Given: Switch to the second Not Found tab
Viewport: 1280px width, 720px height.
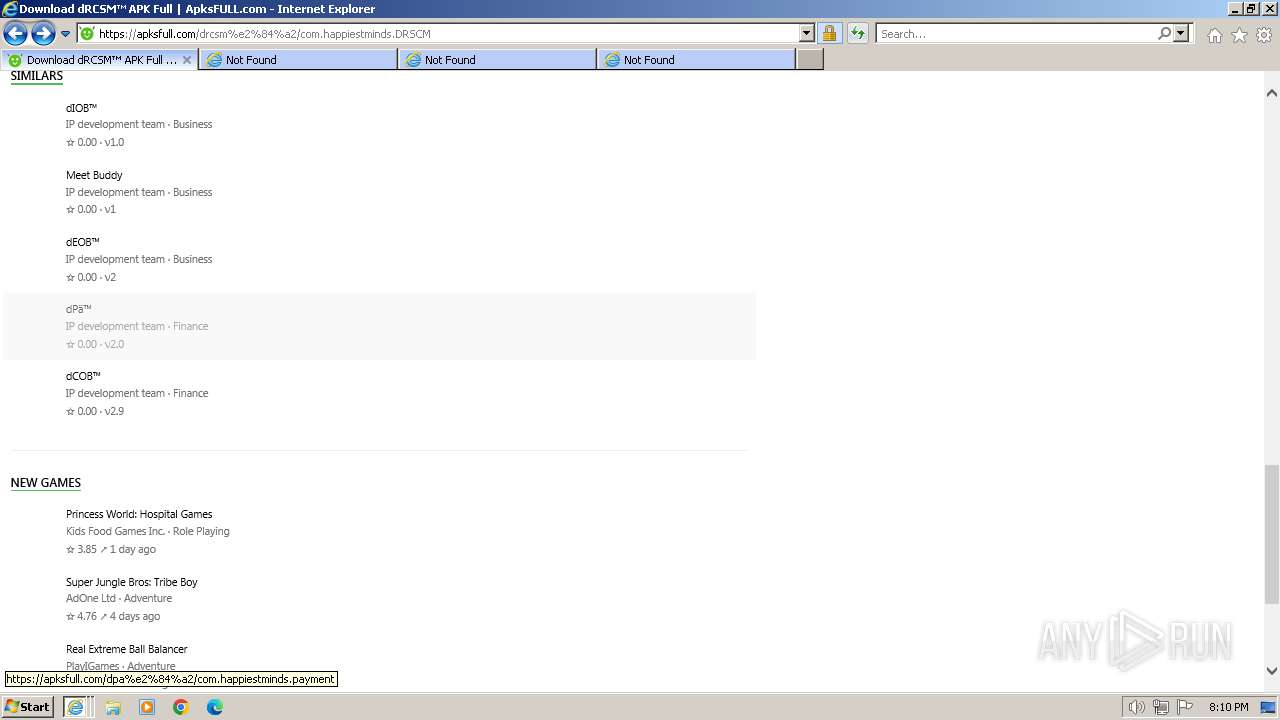Looking at the screenshot, I should click(497, 60).
